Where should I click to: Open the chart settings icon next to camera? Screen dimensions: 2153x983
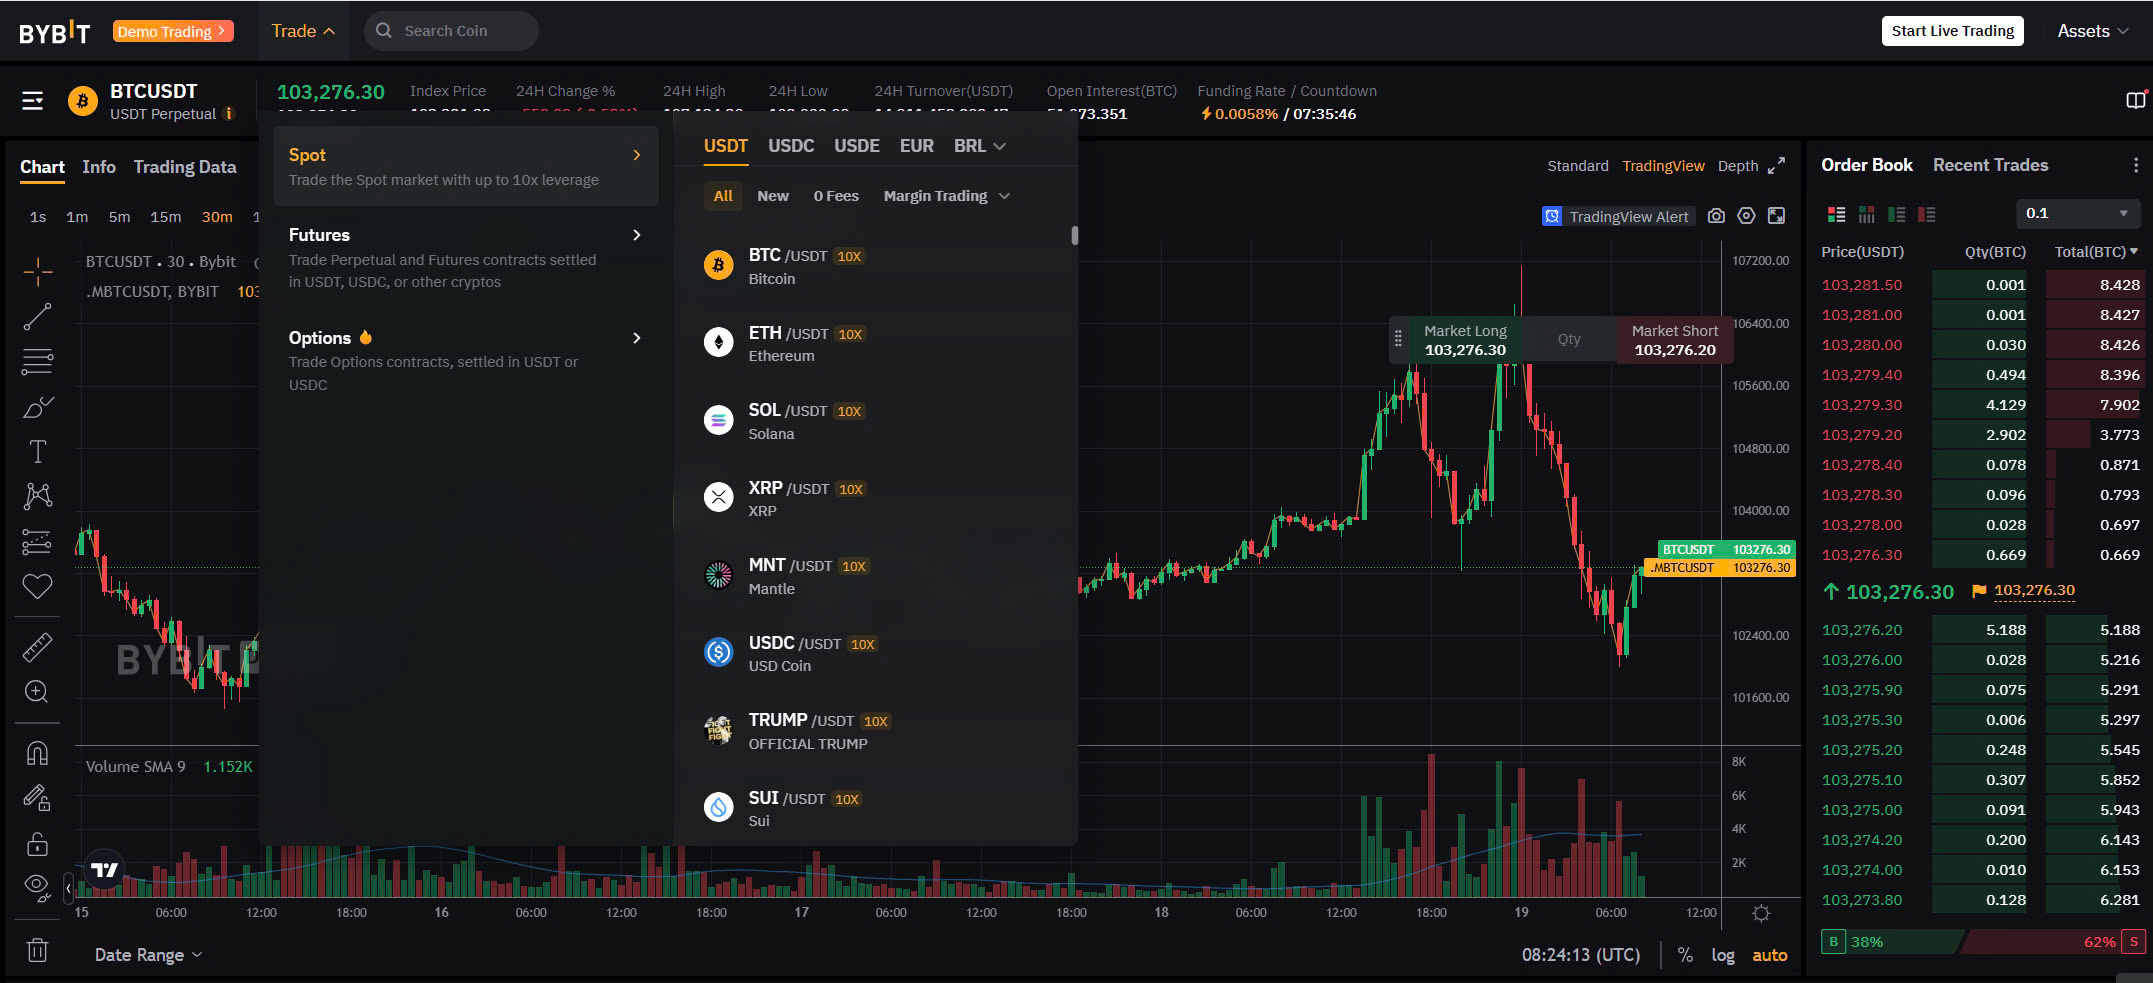tap(1747, 216)
